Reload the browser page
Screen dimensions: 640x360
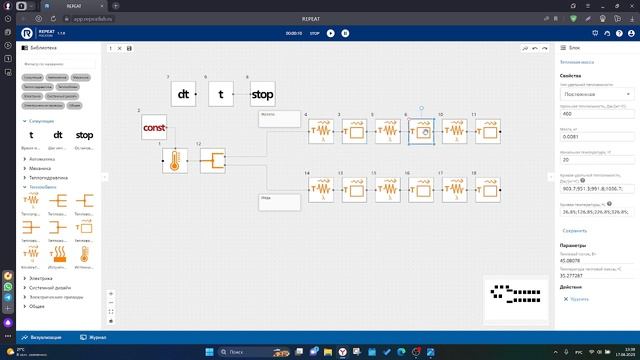point(53,19)
